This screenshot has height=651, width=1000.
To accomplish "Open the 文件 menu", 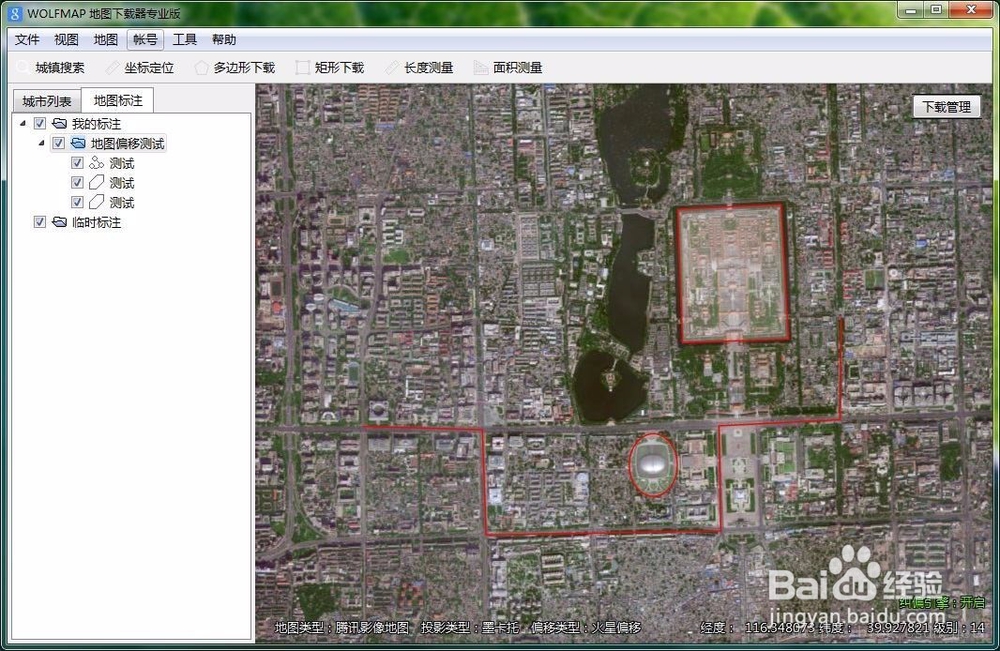I will point(27,39).
